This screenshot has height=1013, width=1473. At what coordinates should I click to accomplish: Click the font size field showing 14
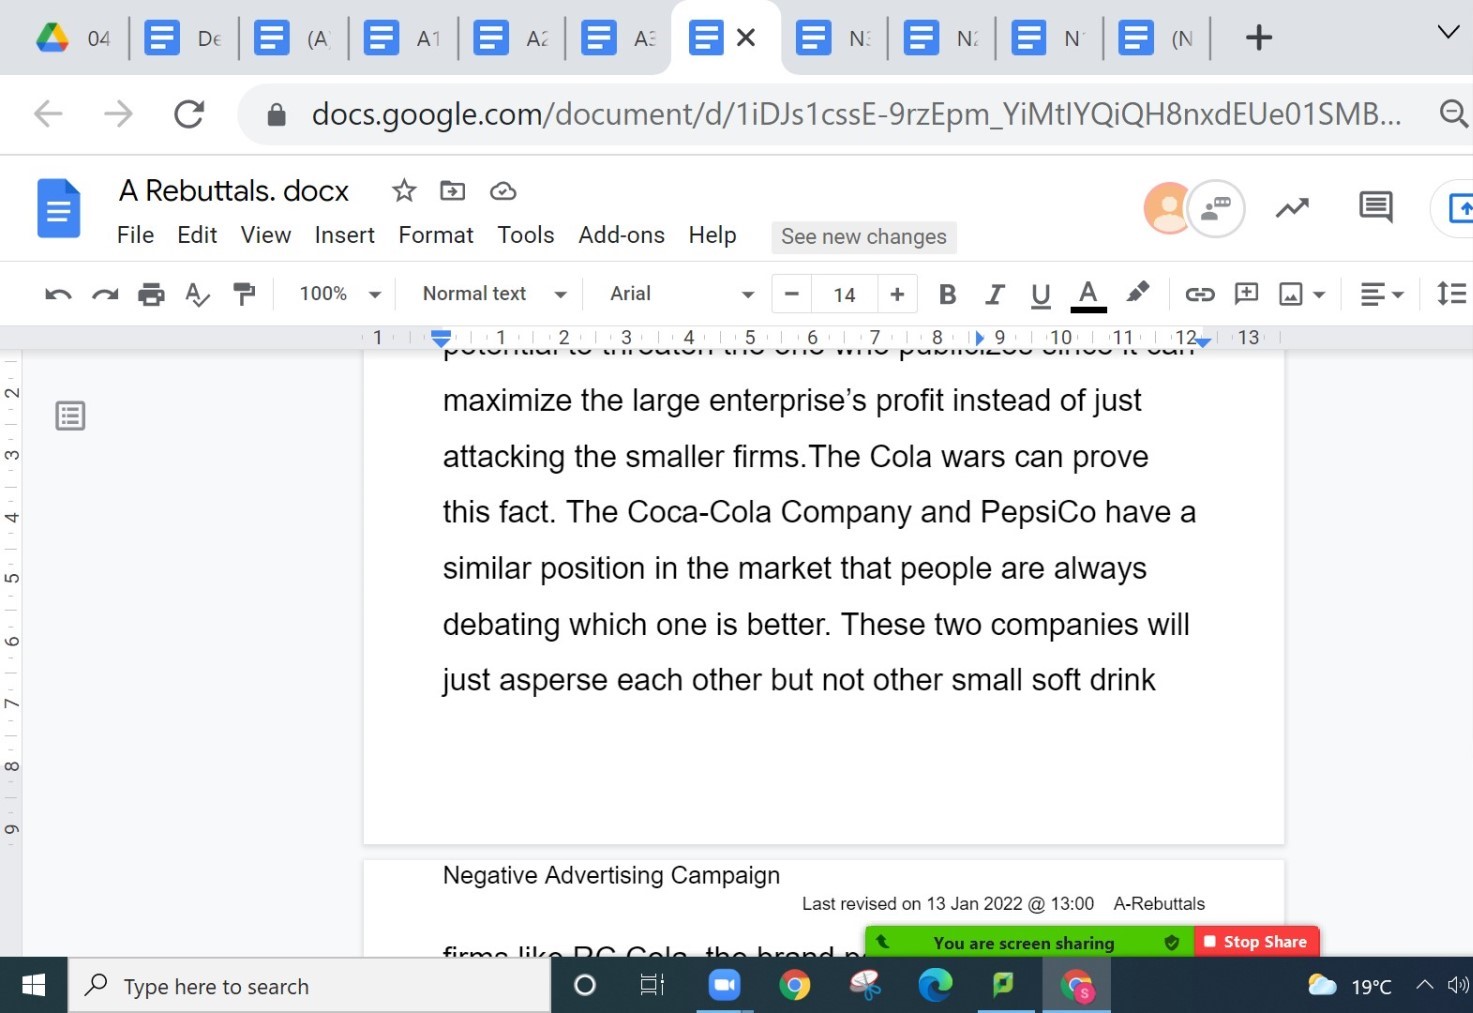[844, 295]
